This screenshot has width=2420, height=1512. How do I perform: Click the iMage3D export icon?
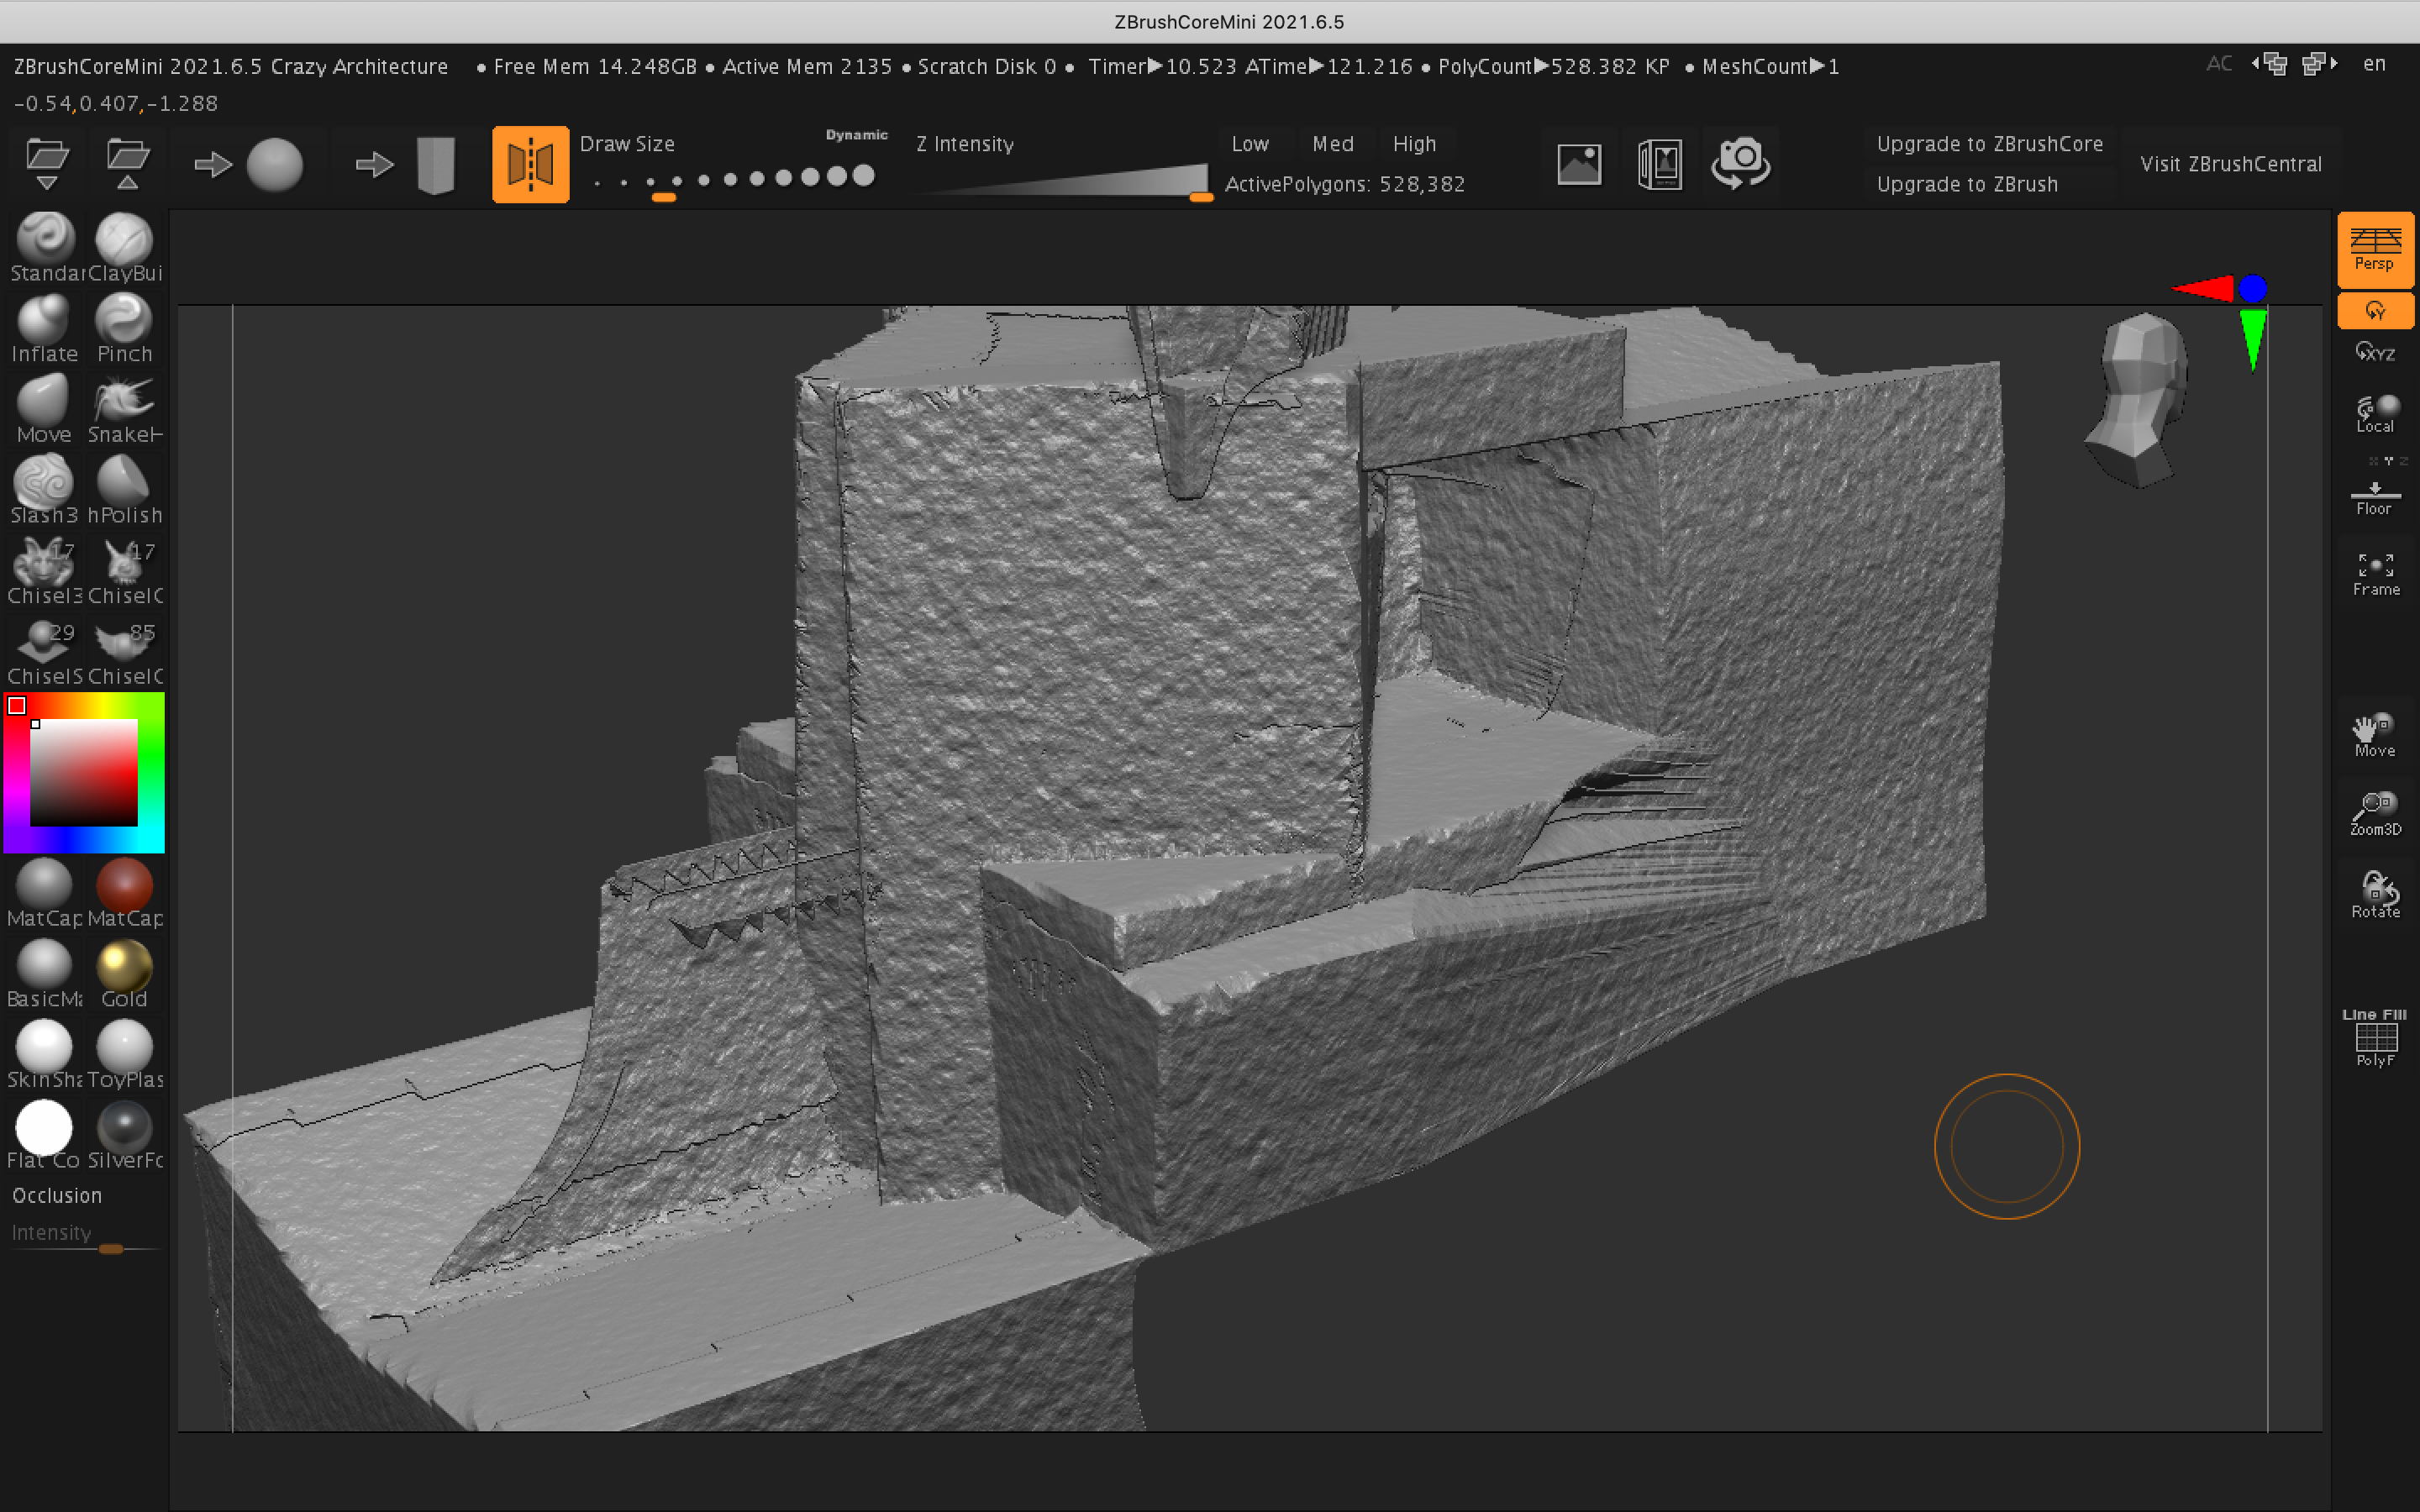point(1659,164)
